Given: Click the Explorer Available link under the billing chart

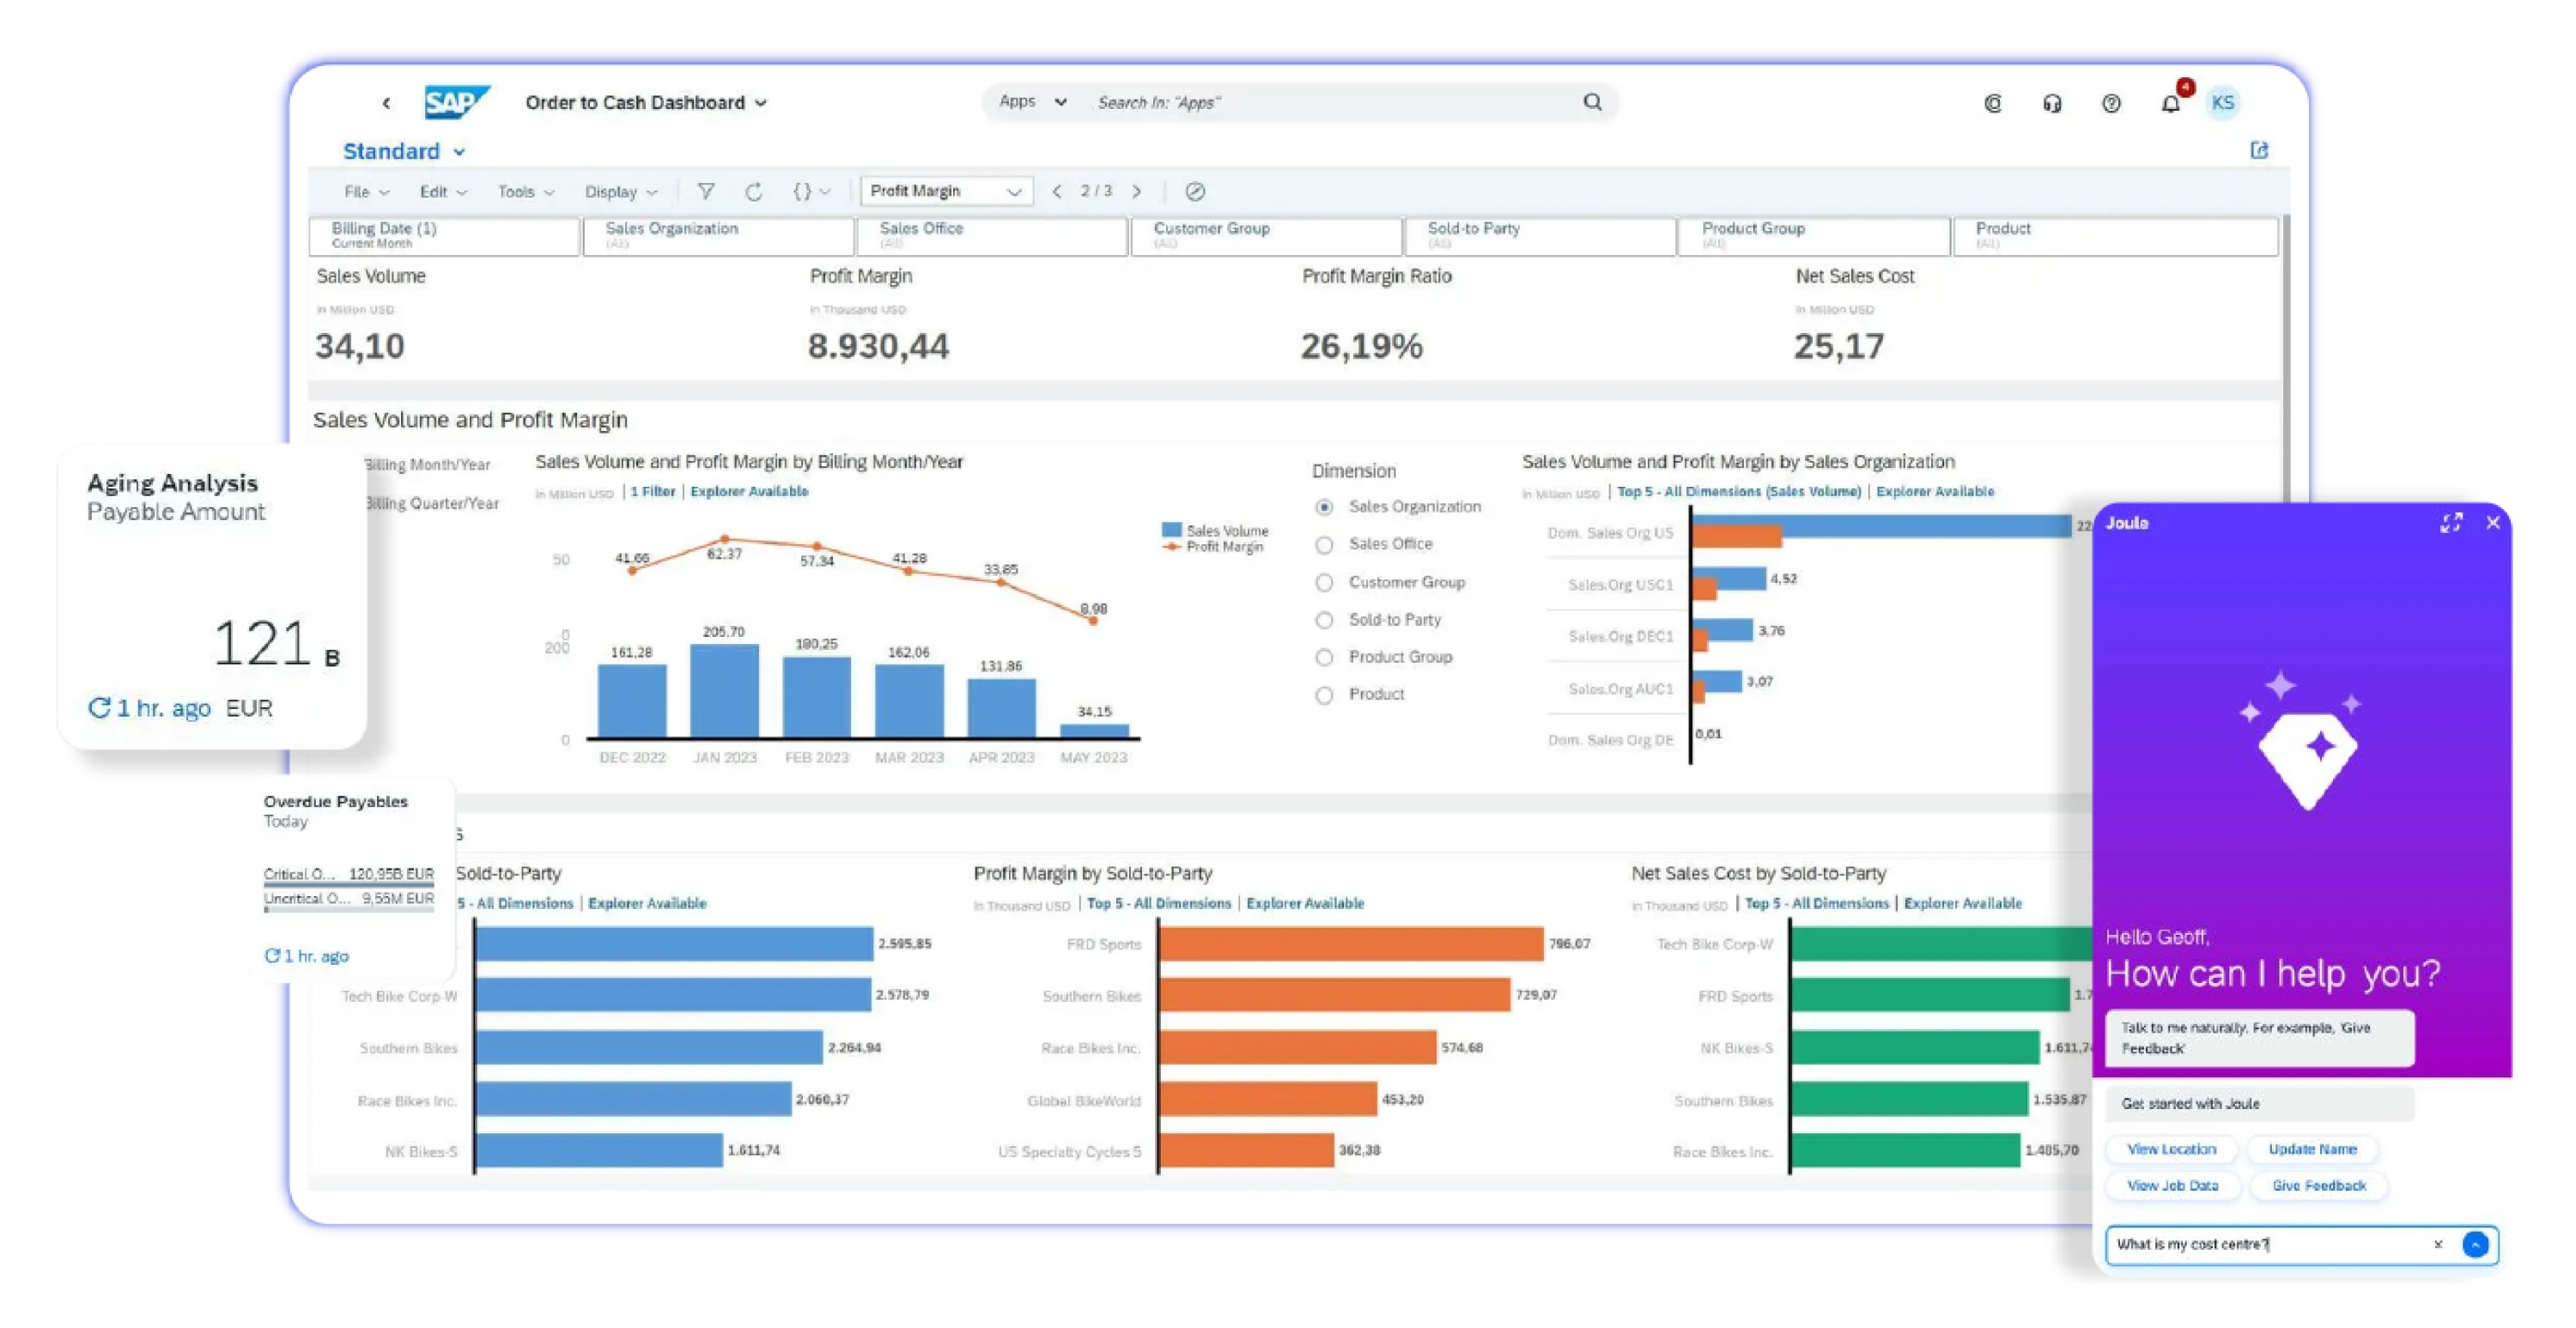Looking at the screenshot, I should 748,491.
